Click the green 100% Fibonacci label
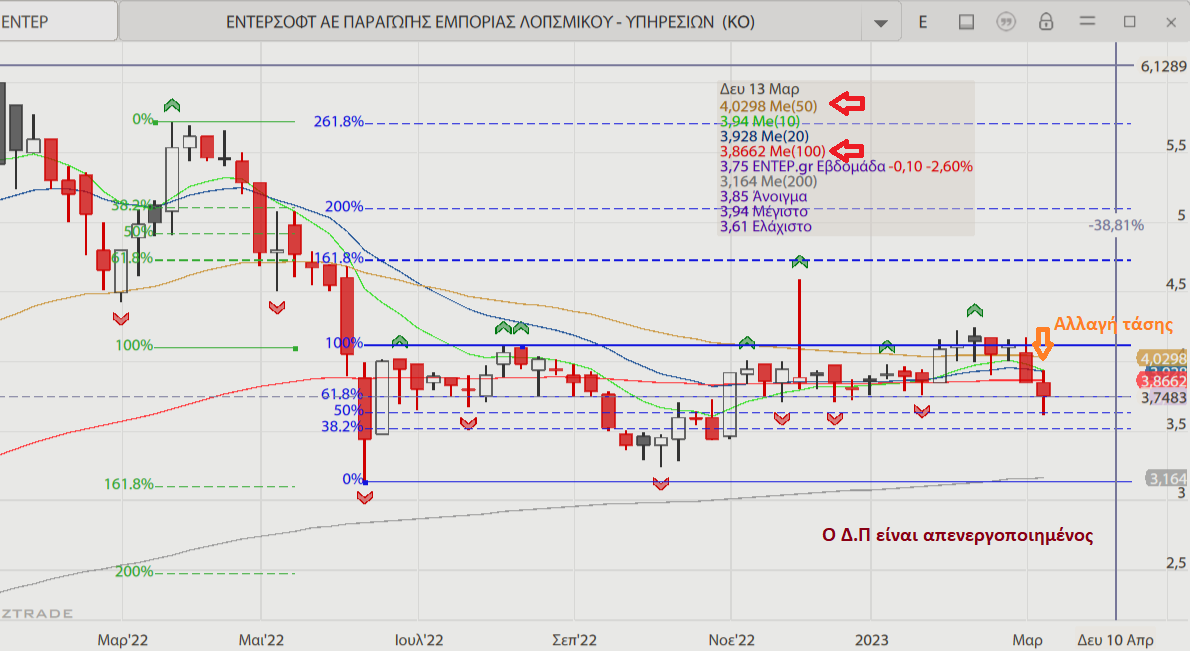 [x=134, y=345]
